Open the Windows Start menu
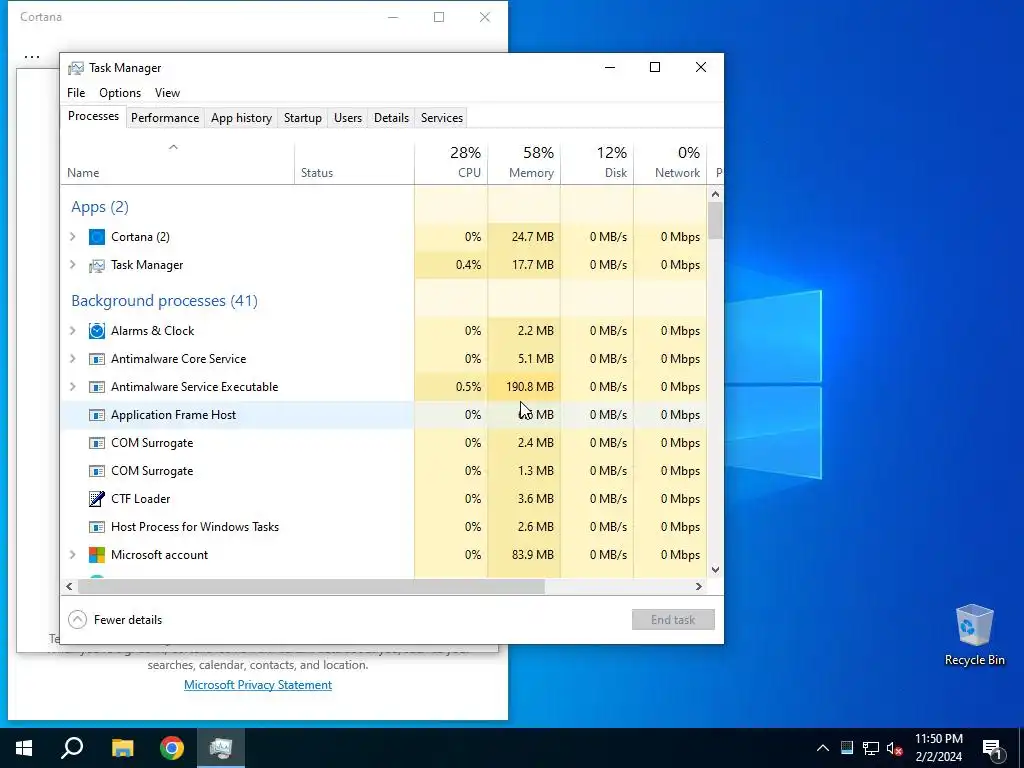Screen dimensions: 1024x768 [x=24, y=748]
